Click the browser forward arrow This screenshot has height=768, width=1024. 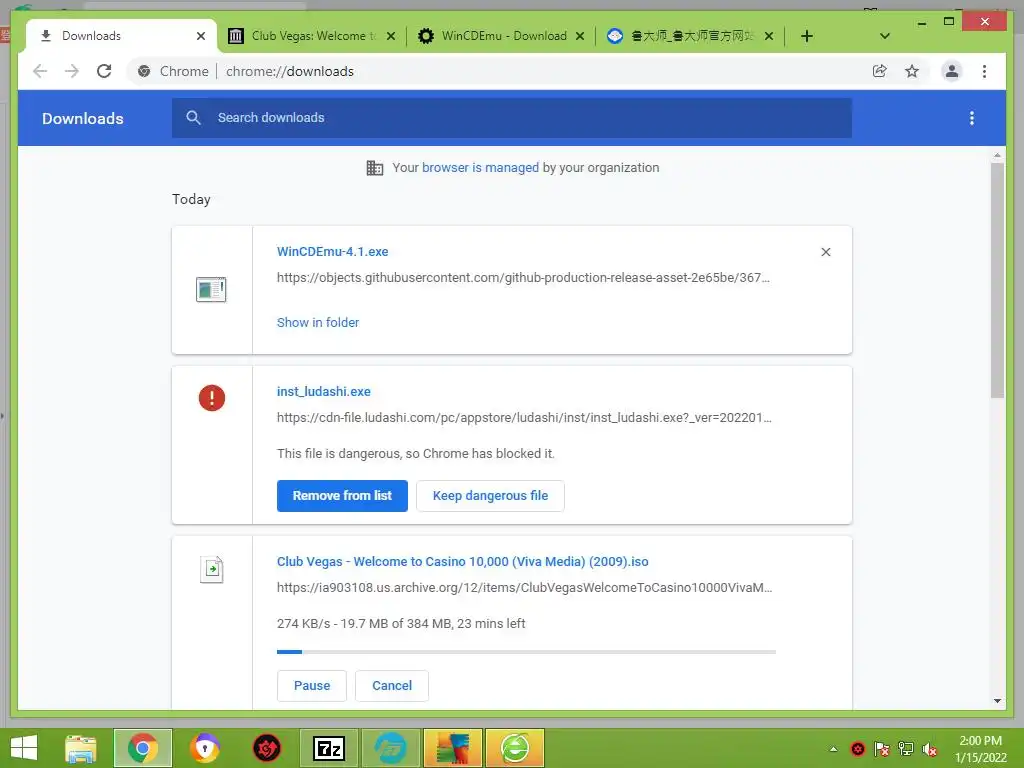pos(72,71)
